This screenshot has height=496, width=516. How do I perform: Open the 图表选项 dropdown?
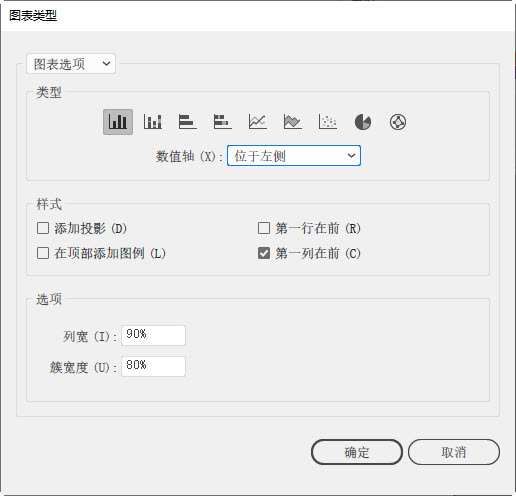71,64
